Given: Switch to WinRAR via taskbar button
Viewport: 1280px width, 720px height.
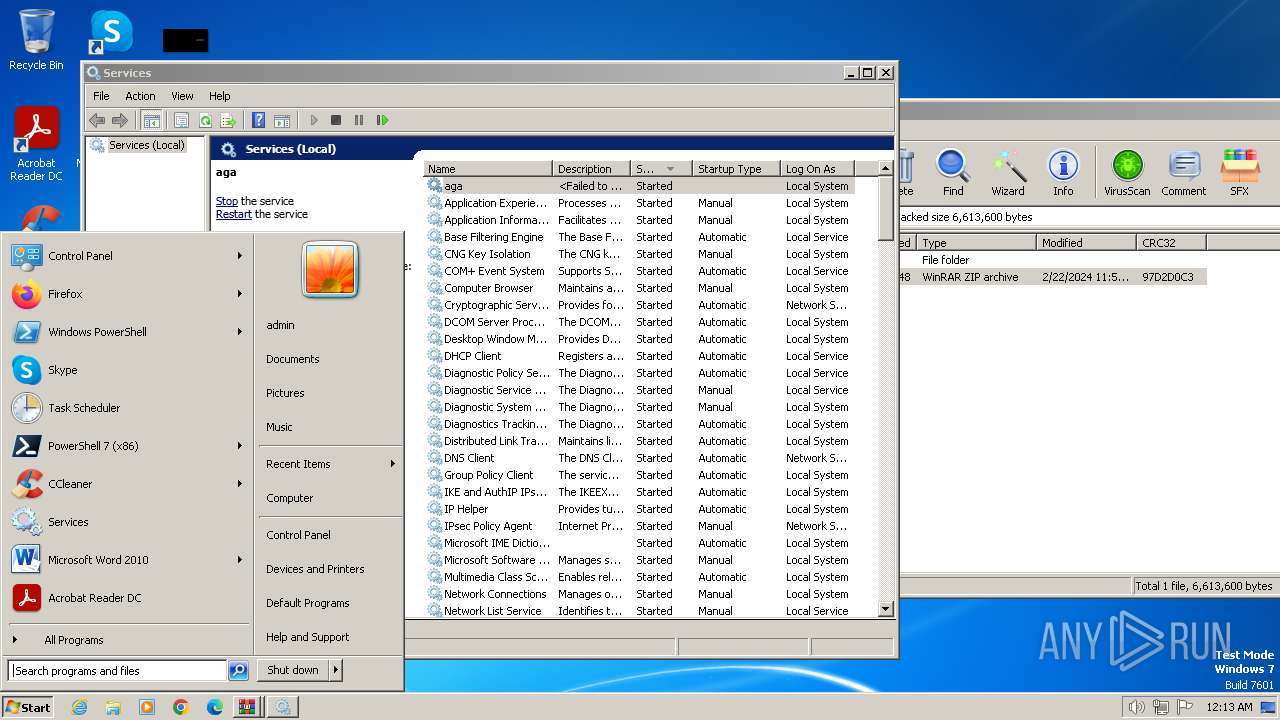Looking at the screenshot, I should [x=246, y=707].
